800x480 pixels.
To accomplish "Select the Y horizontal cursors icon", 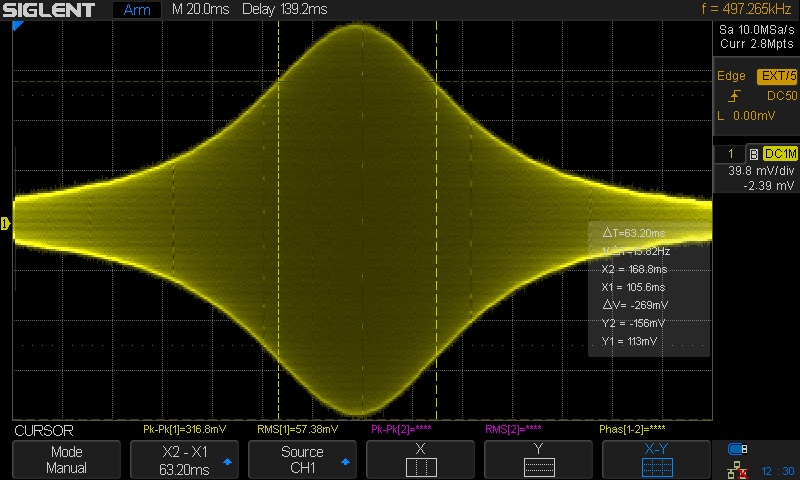I will tap(538, 467).
